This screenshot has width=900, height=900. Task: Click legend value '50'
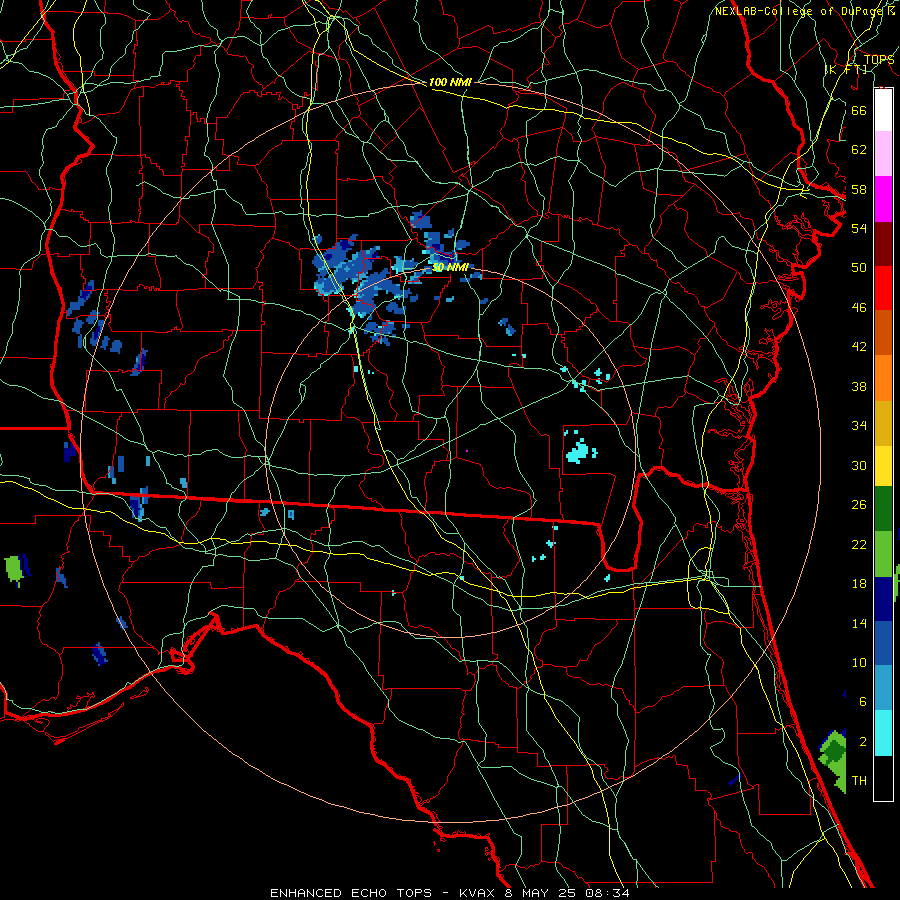point(859,268)
